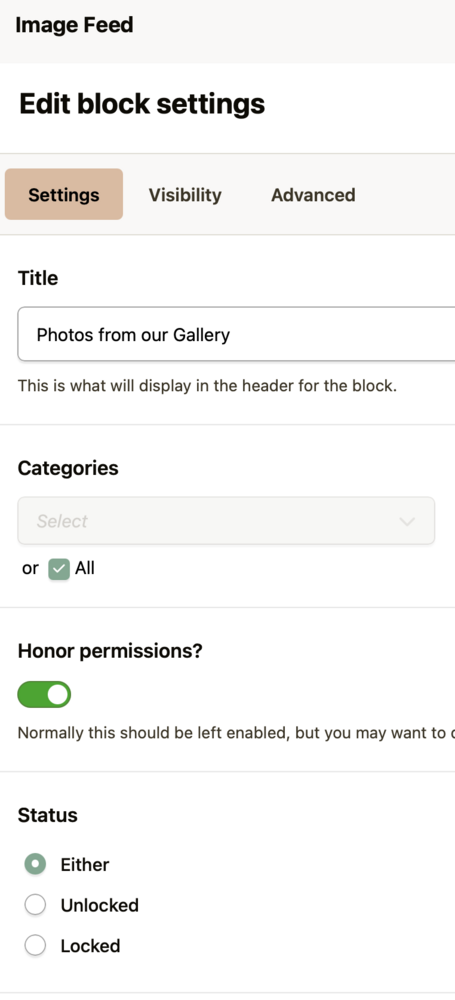Select the Settings tab
The height and width of the screenshot is (1000, 455).
click(64, 195)
